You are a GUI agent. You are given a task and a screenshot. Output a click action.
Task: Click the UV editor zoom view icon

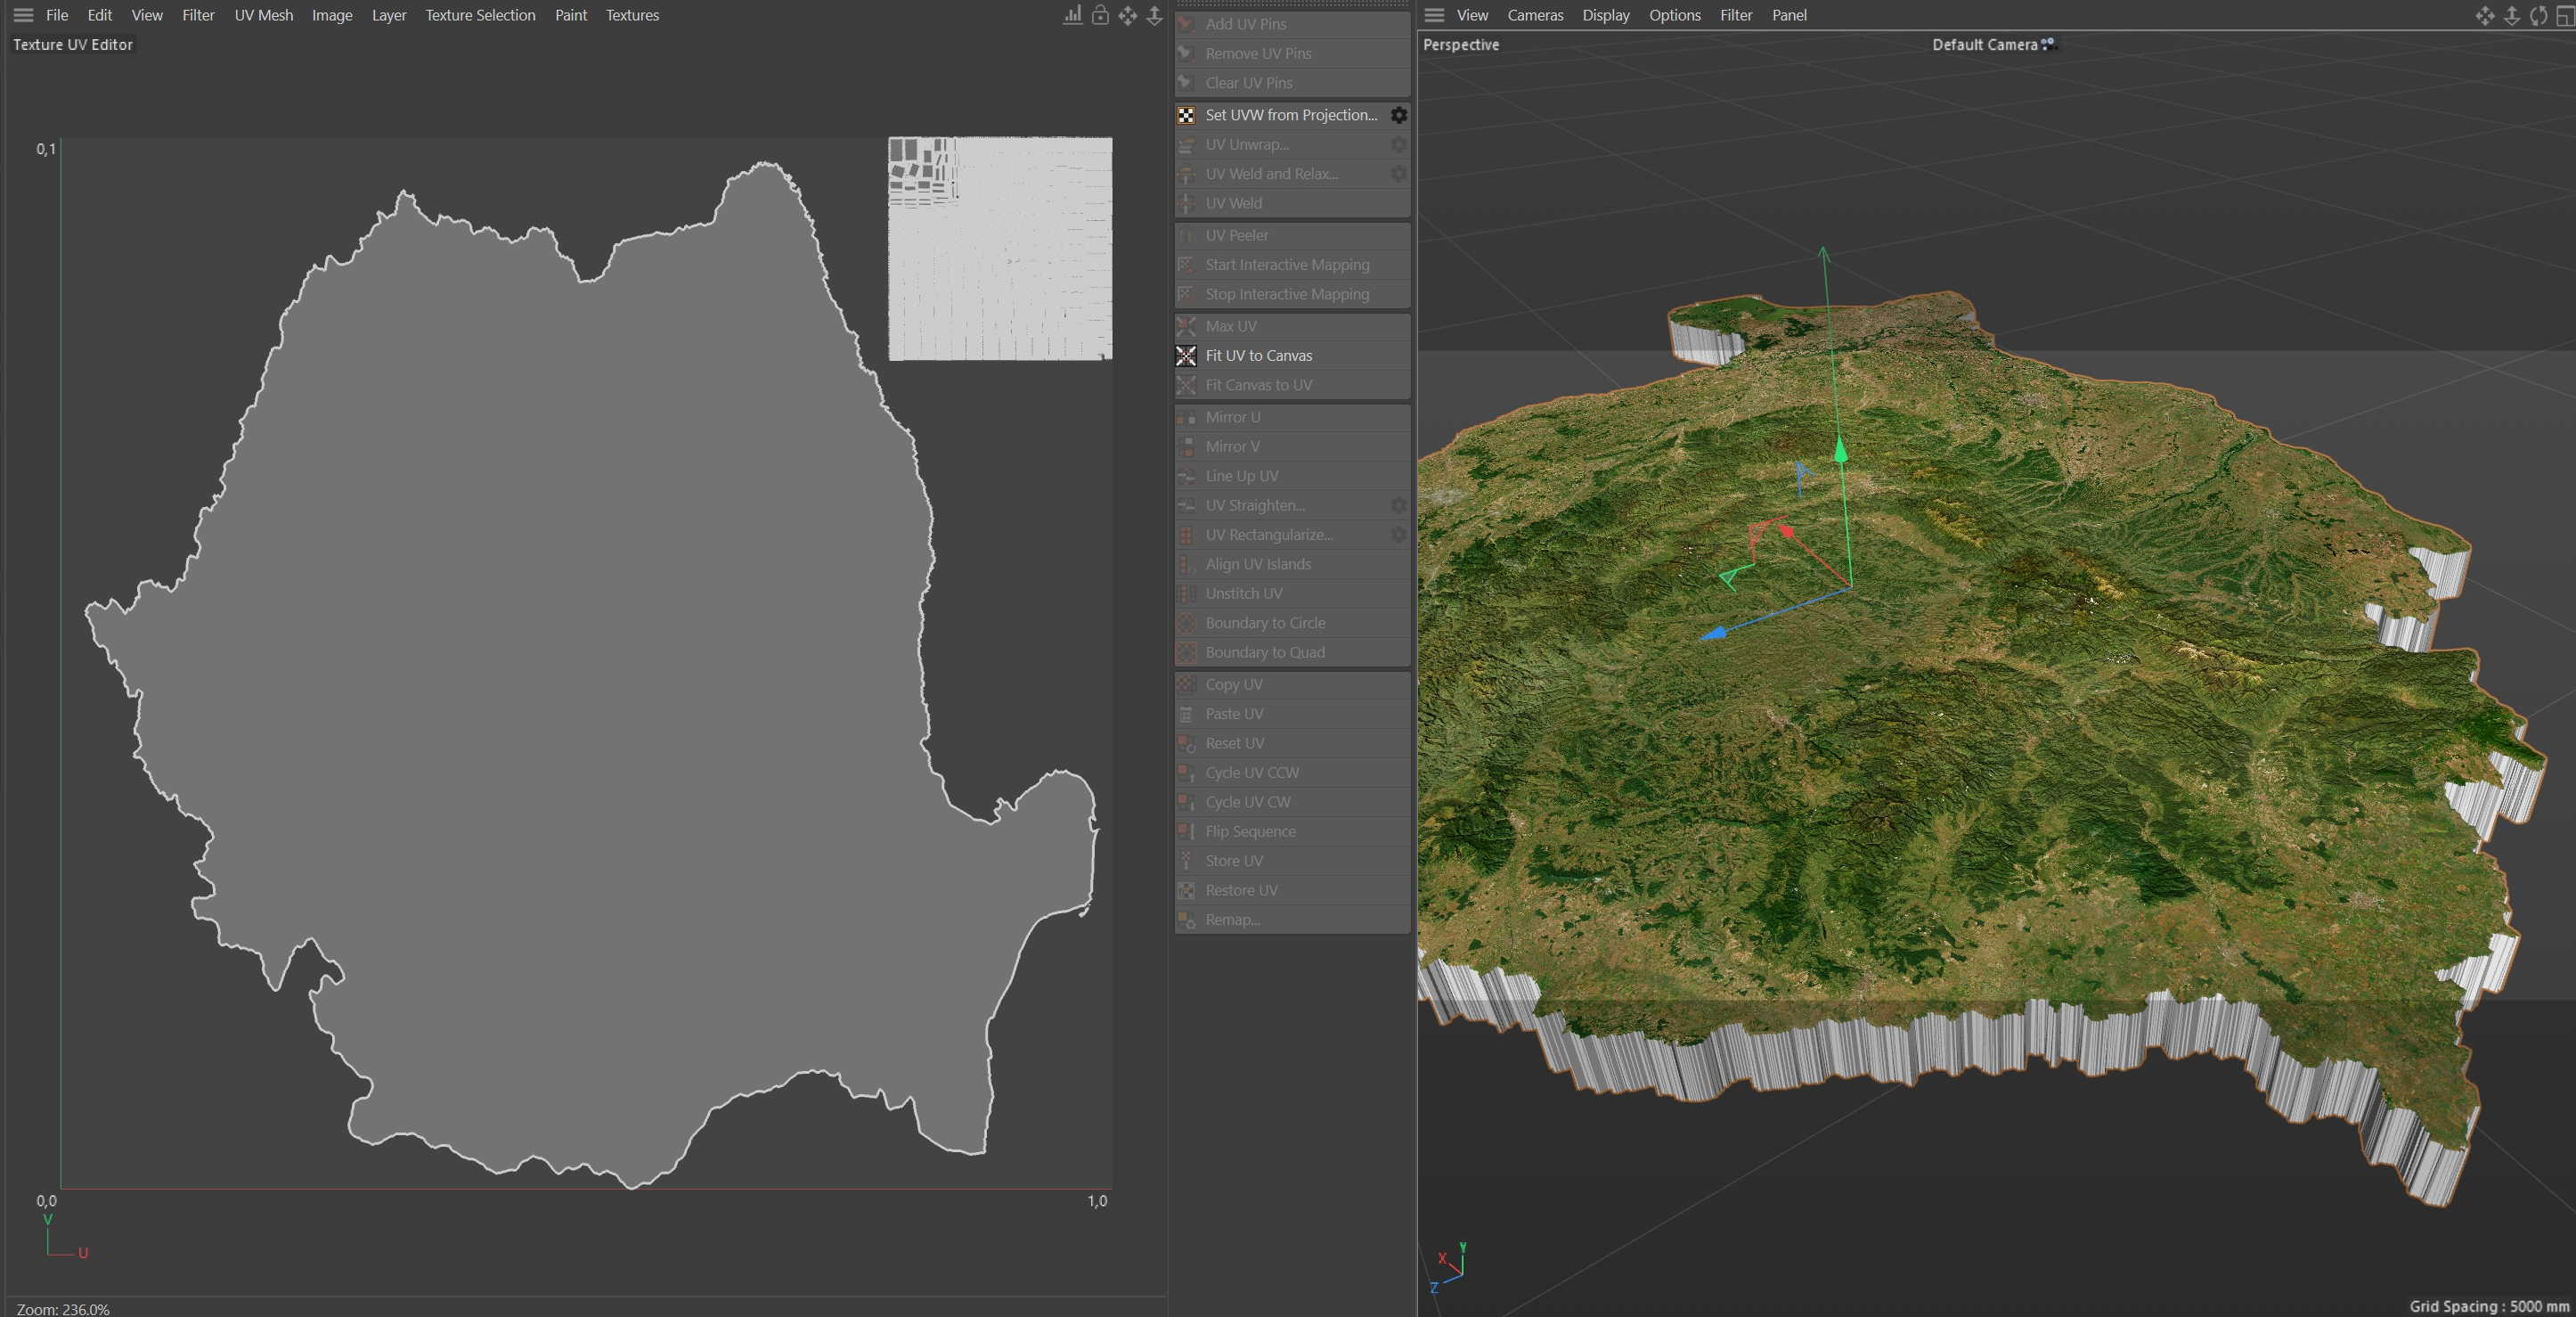tap(1154, 15)
